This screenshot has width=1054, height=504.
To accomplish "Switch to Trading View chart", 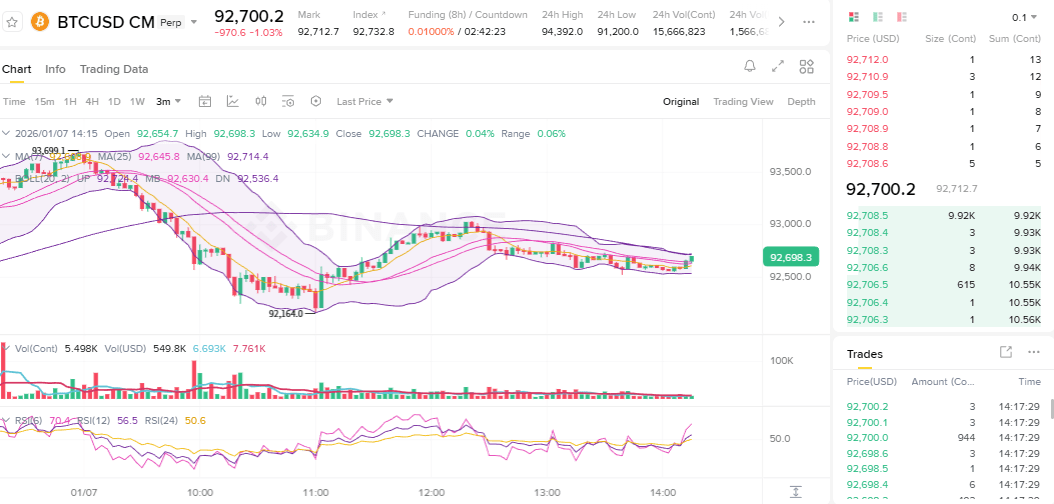I will (743, 101).
